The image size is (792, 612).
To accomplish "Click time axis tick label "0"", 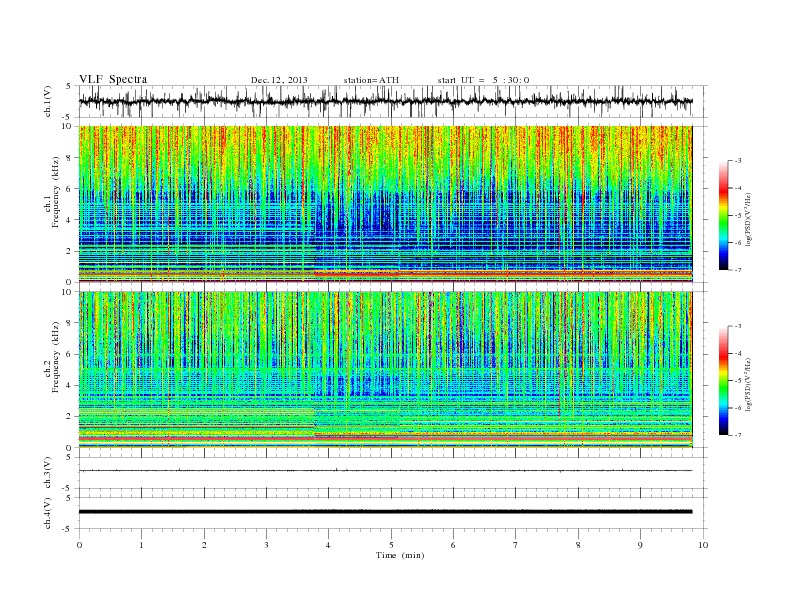I will [x=79, y=545].
